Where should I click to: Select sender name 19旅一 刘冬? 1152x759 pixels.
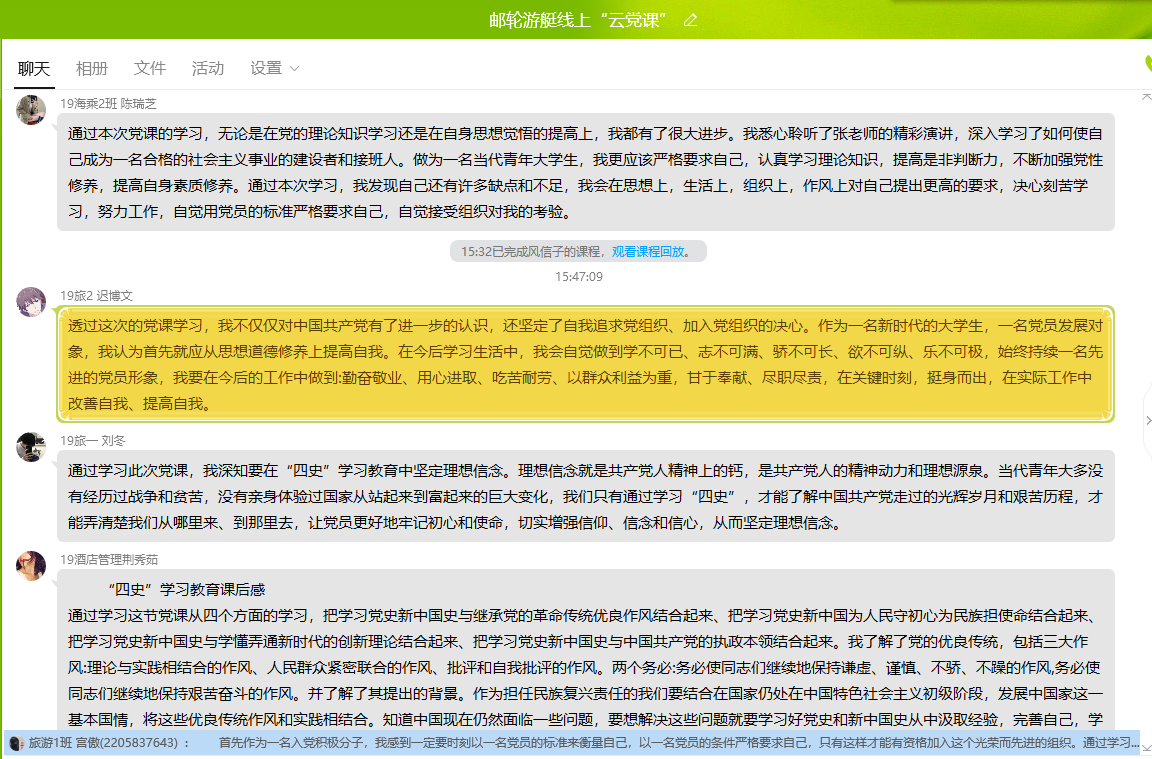[93, 440]
